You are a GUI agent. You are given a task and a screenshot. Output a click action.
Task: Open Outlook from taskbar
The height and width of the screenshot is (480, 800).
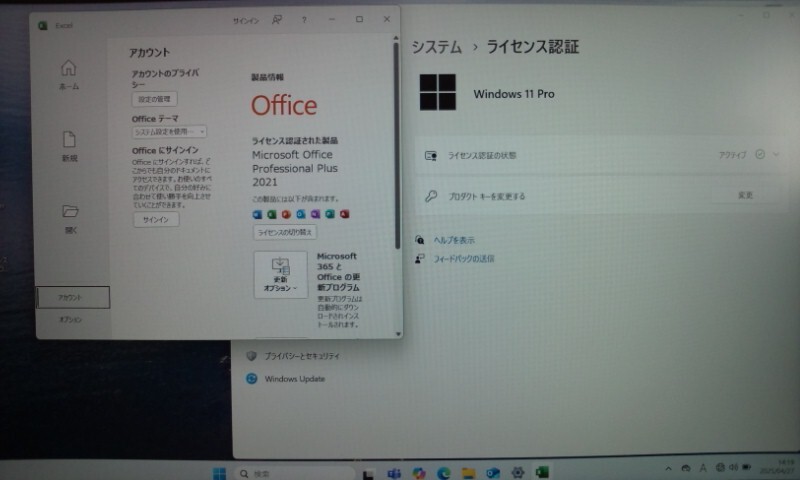pos(493,473)
